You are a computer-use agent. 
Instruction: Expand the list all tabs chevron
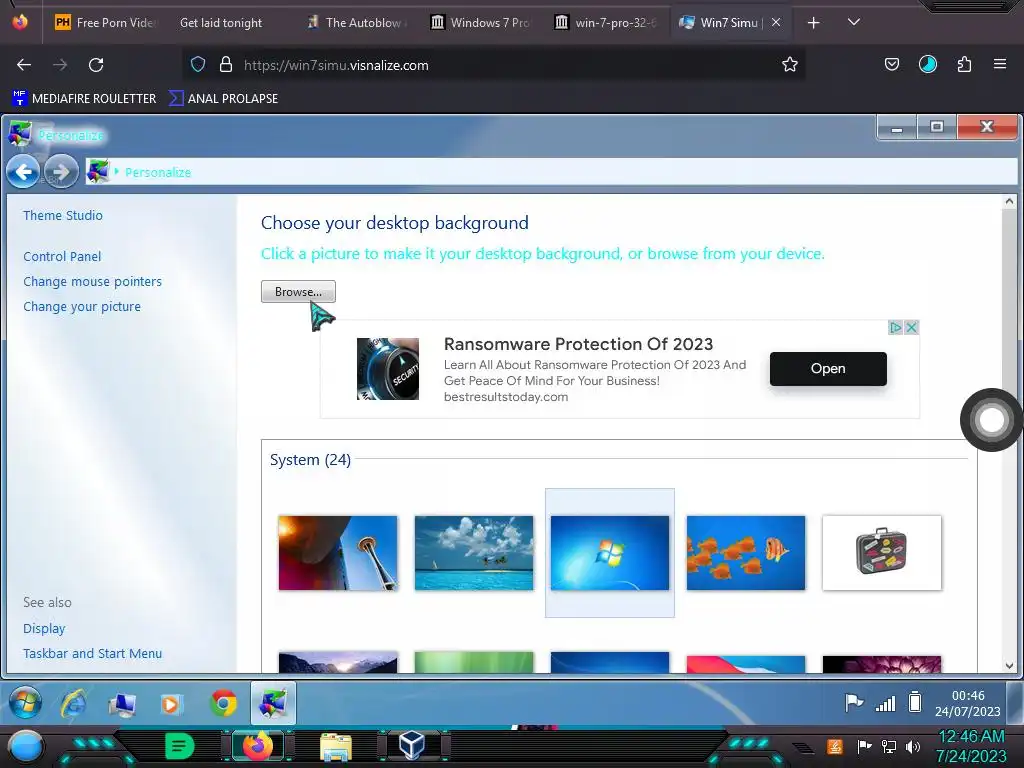(x=854, y=22)
